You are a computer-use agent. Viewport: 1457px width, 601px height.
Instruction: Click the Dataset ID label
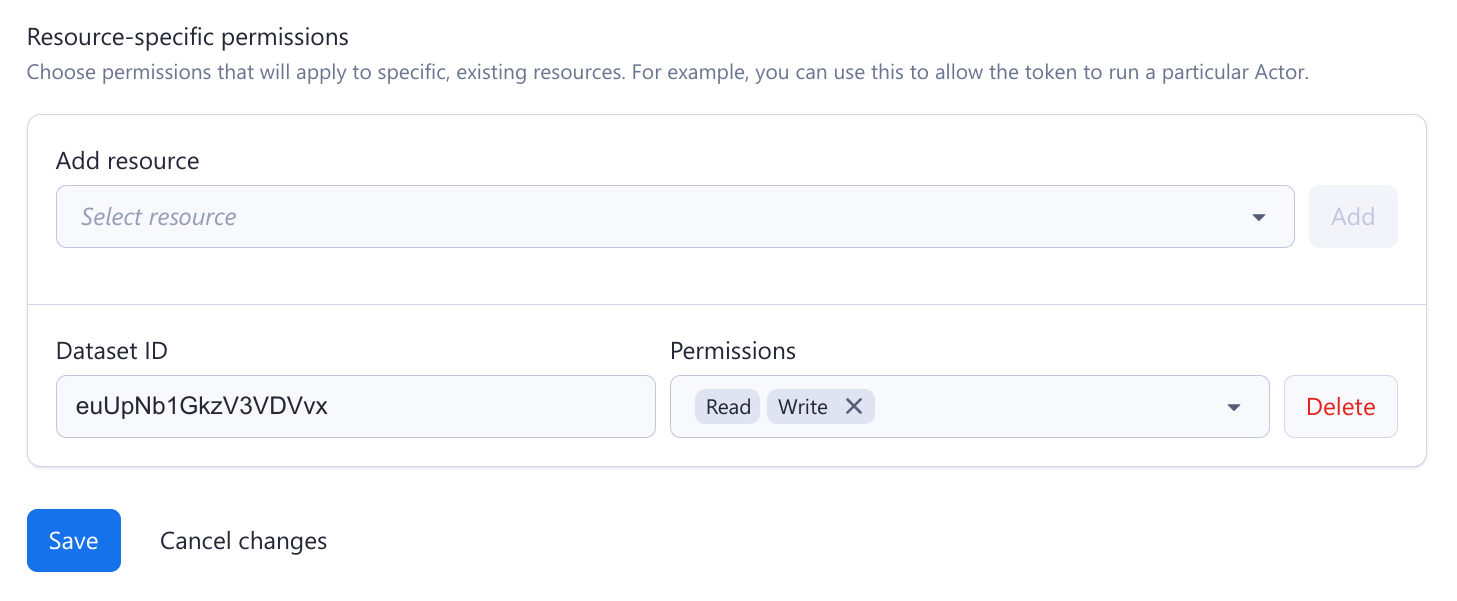(111, 350)
